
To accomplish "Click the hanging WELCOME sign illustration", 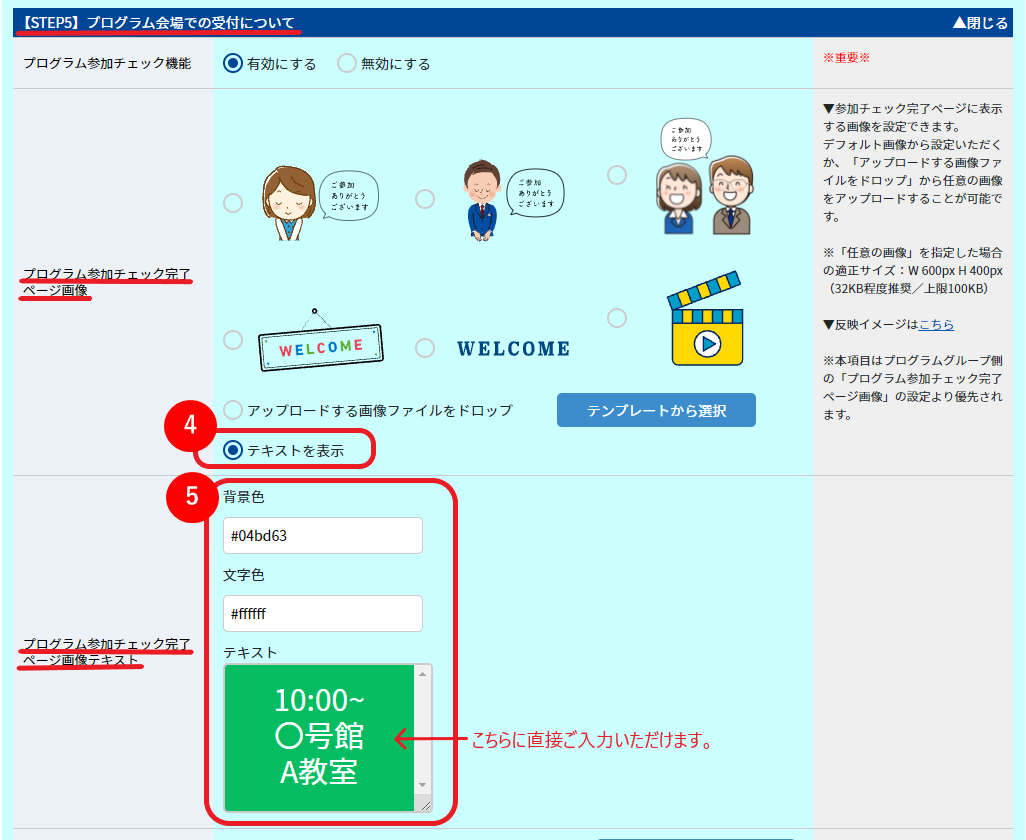I will click(x=320, y=340).
